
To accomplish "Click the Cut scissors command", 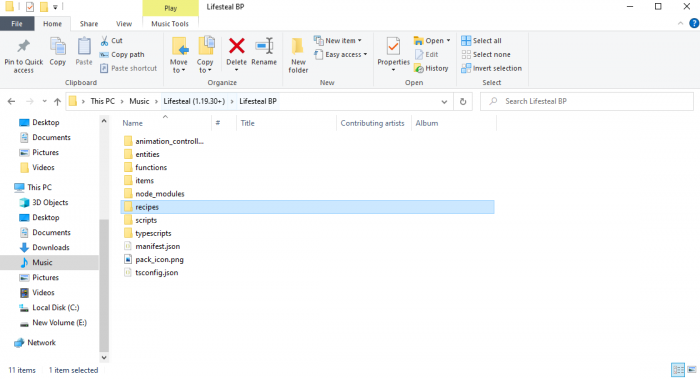I will click(x=111, y=41).
